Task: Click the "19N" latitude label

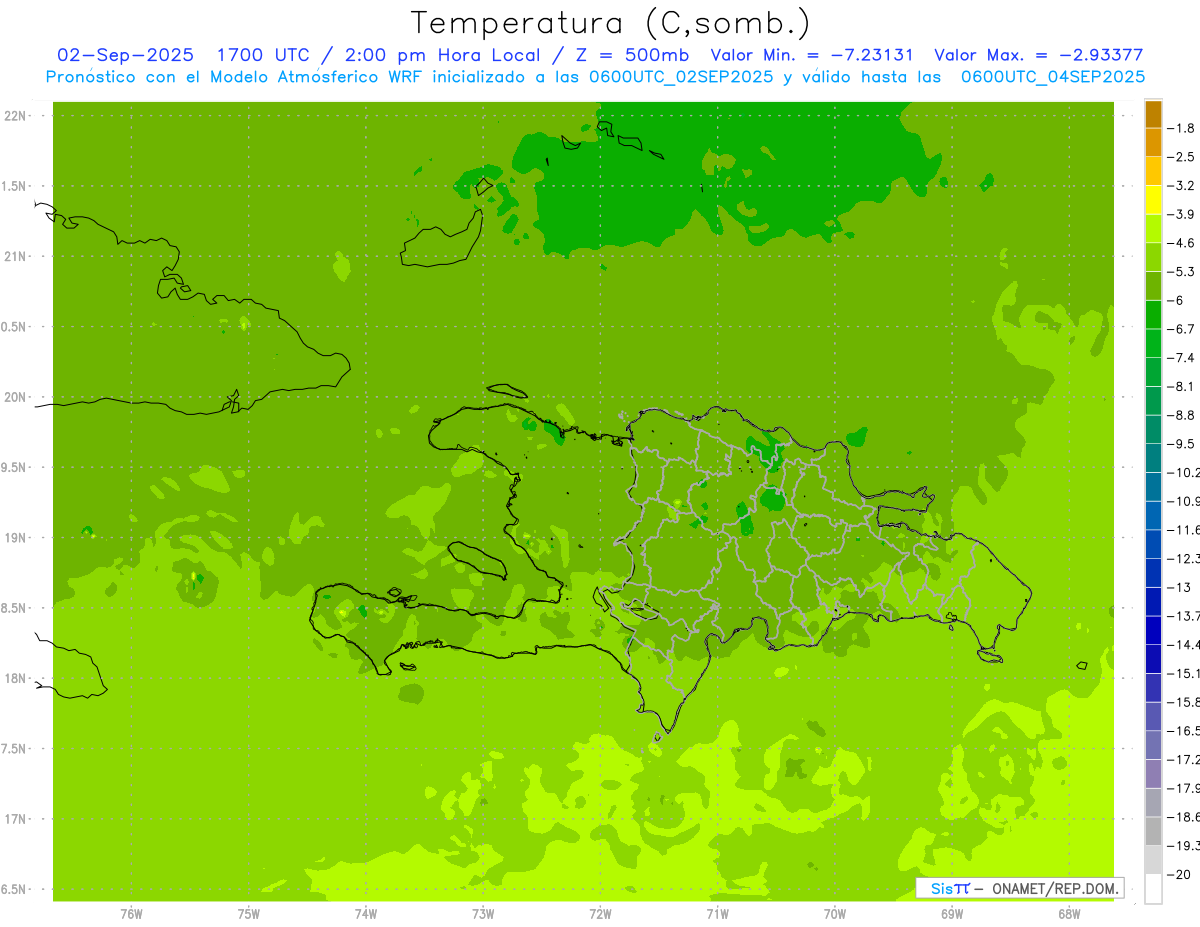Action: (15, 537)
